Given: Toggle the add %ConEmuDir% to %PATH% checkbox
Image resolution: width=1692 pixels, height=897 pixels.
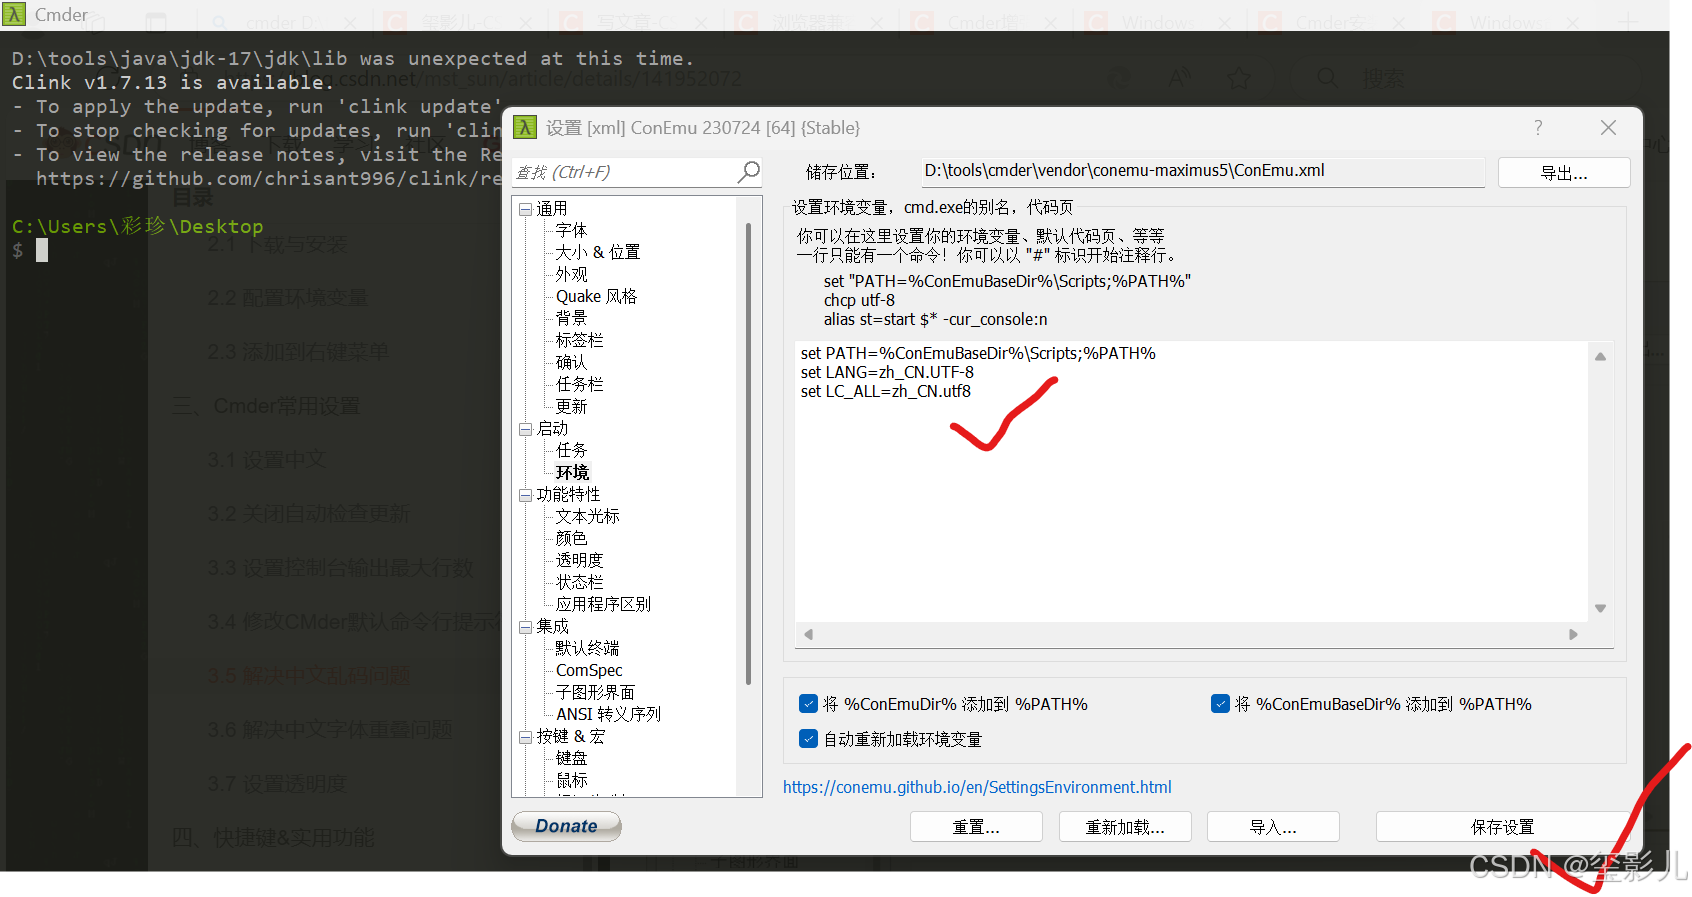Looking at the screenshot, I should pyautogui.click(x=809, y=704).
